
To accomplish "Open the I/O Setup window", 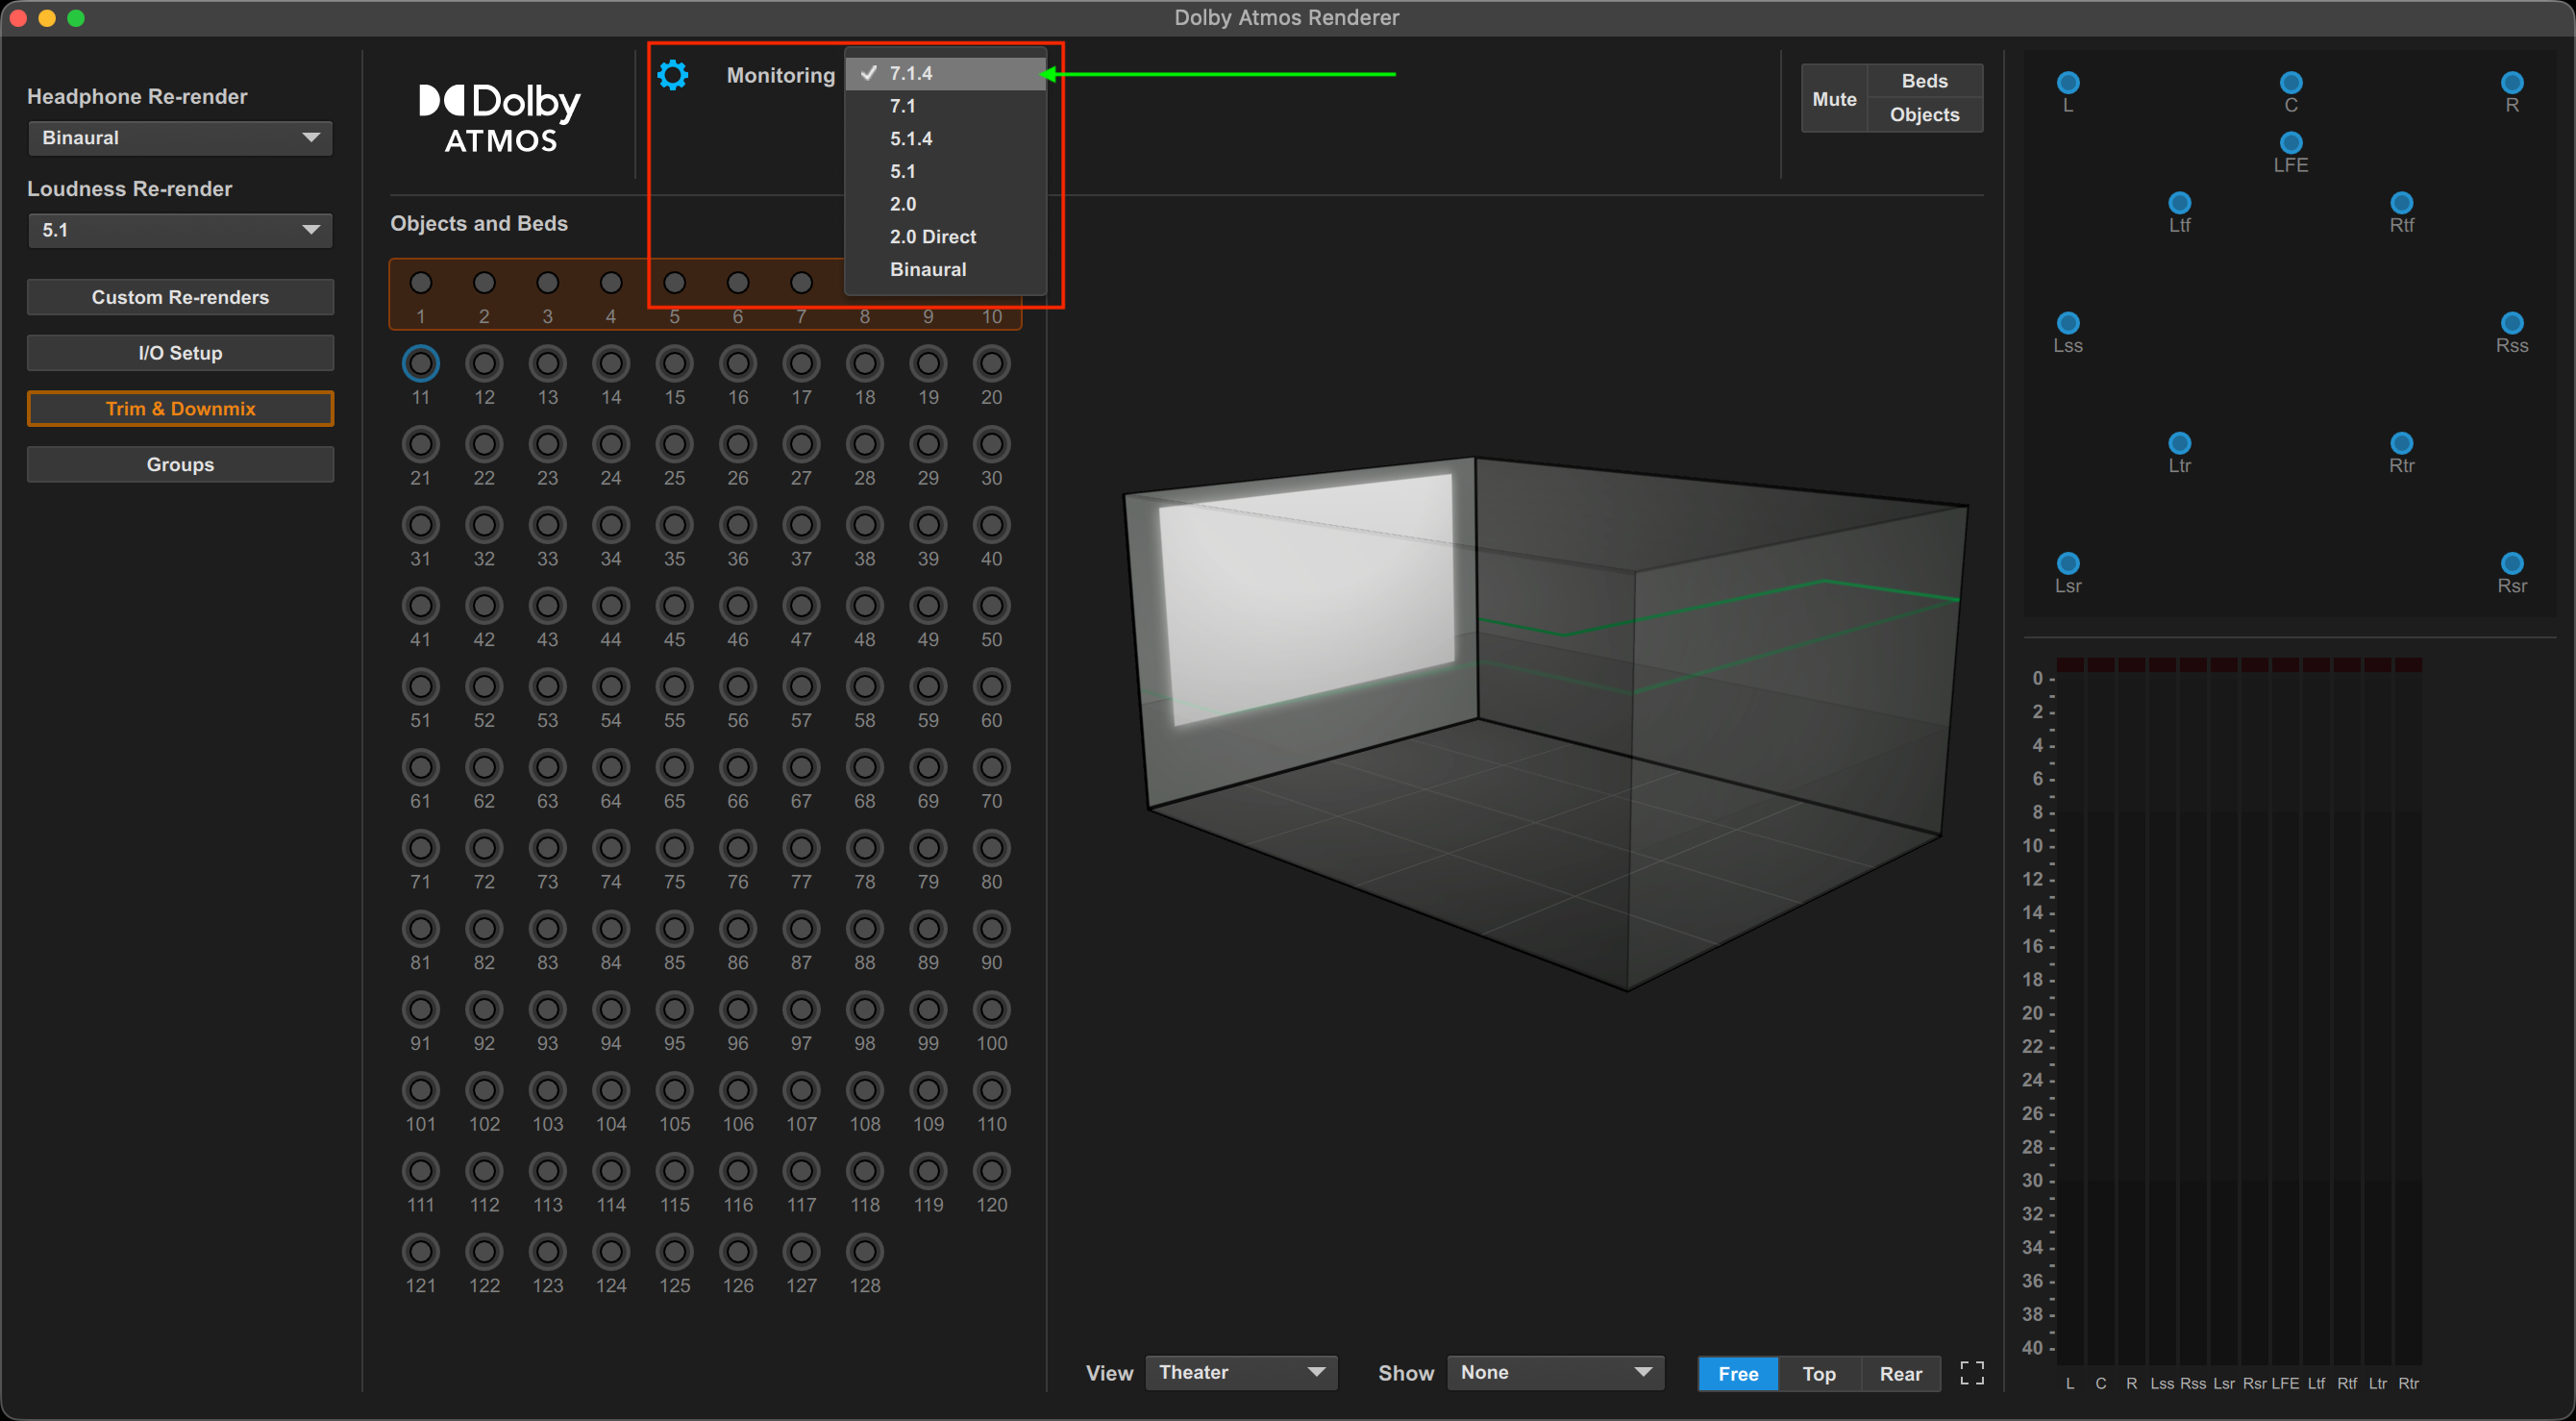I will [180, 353].
